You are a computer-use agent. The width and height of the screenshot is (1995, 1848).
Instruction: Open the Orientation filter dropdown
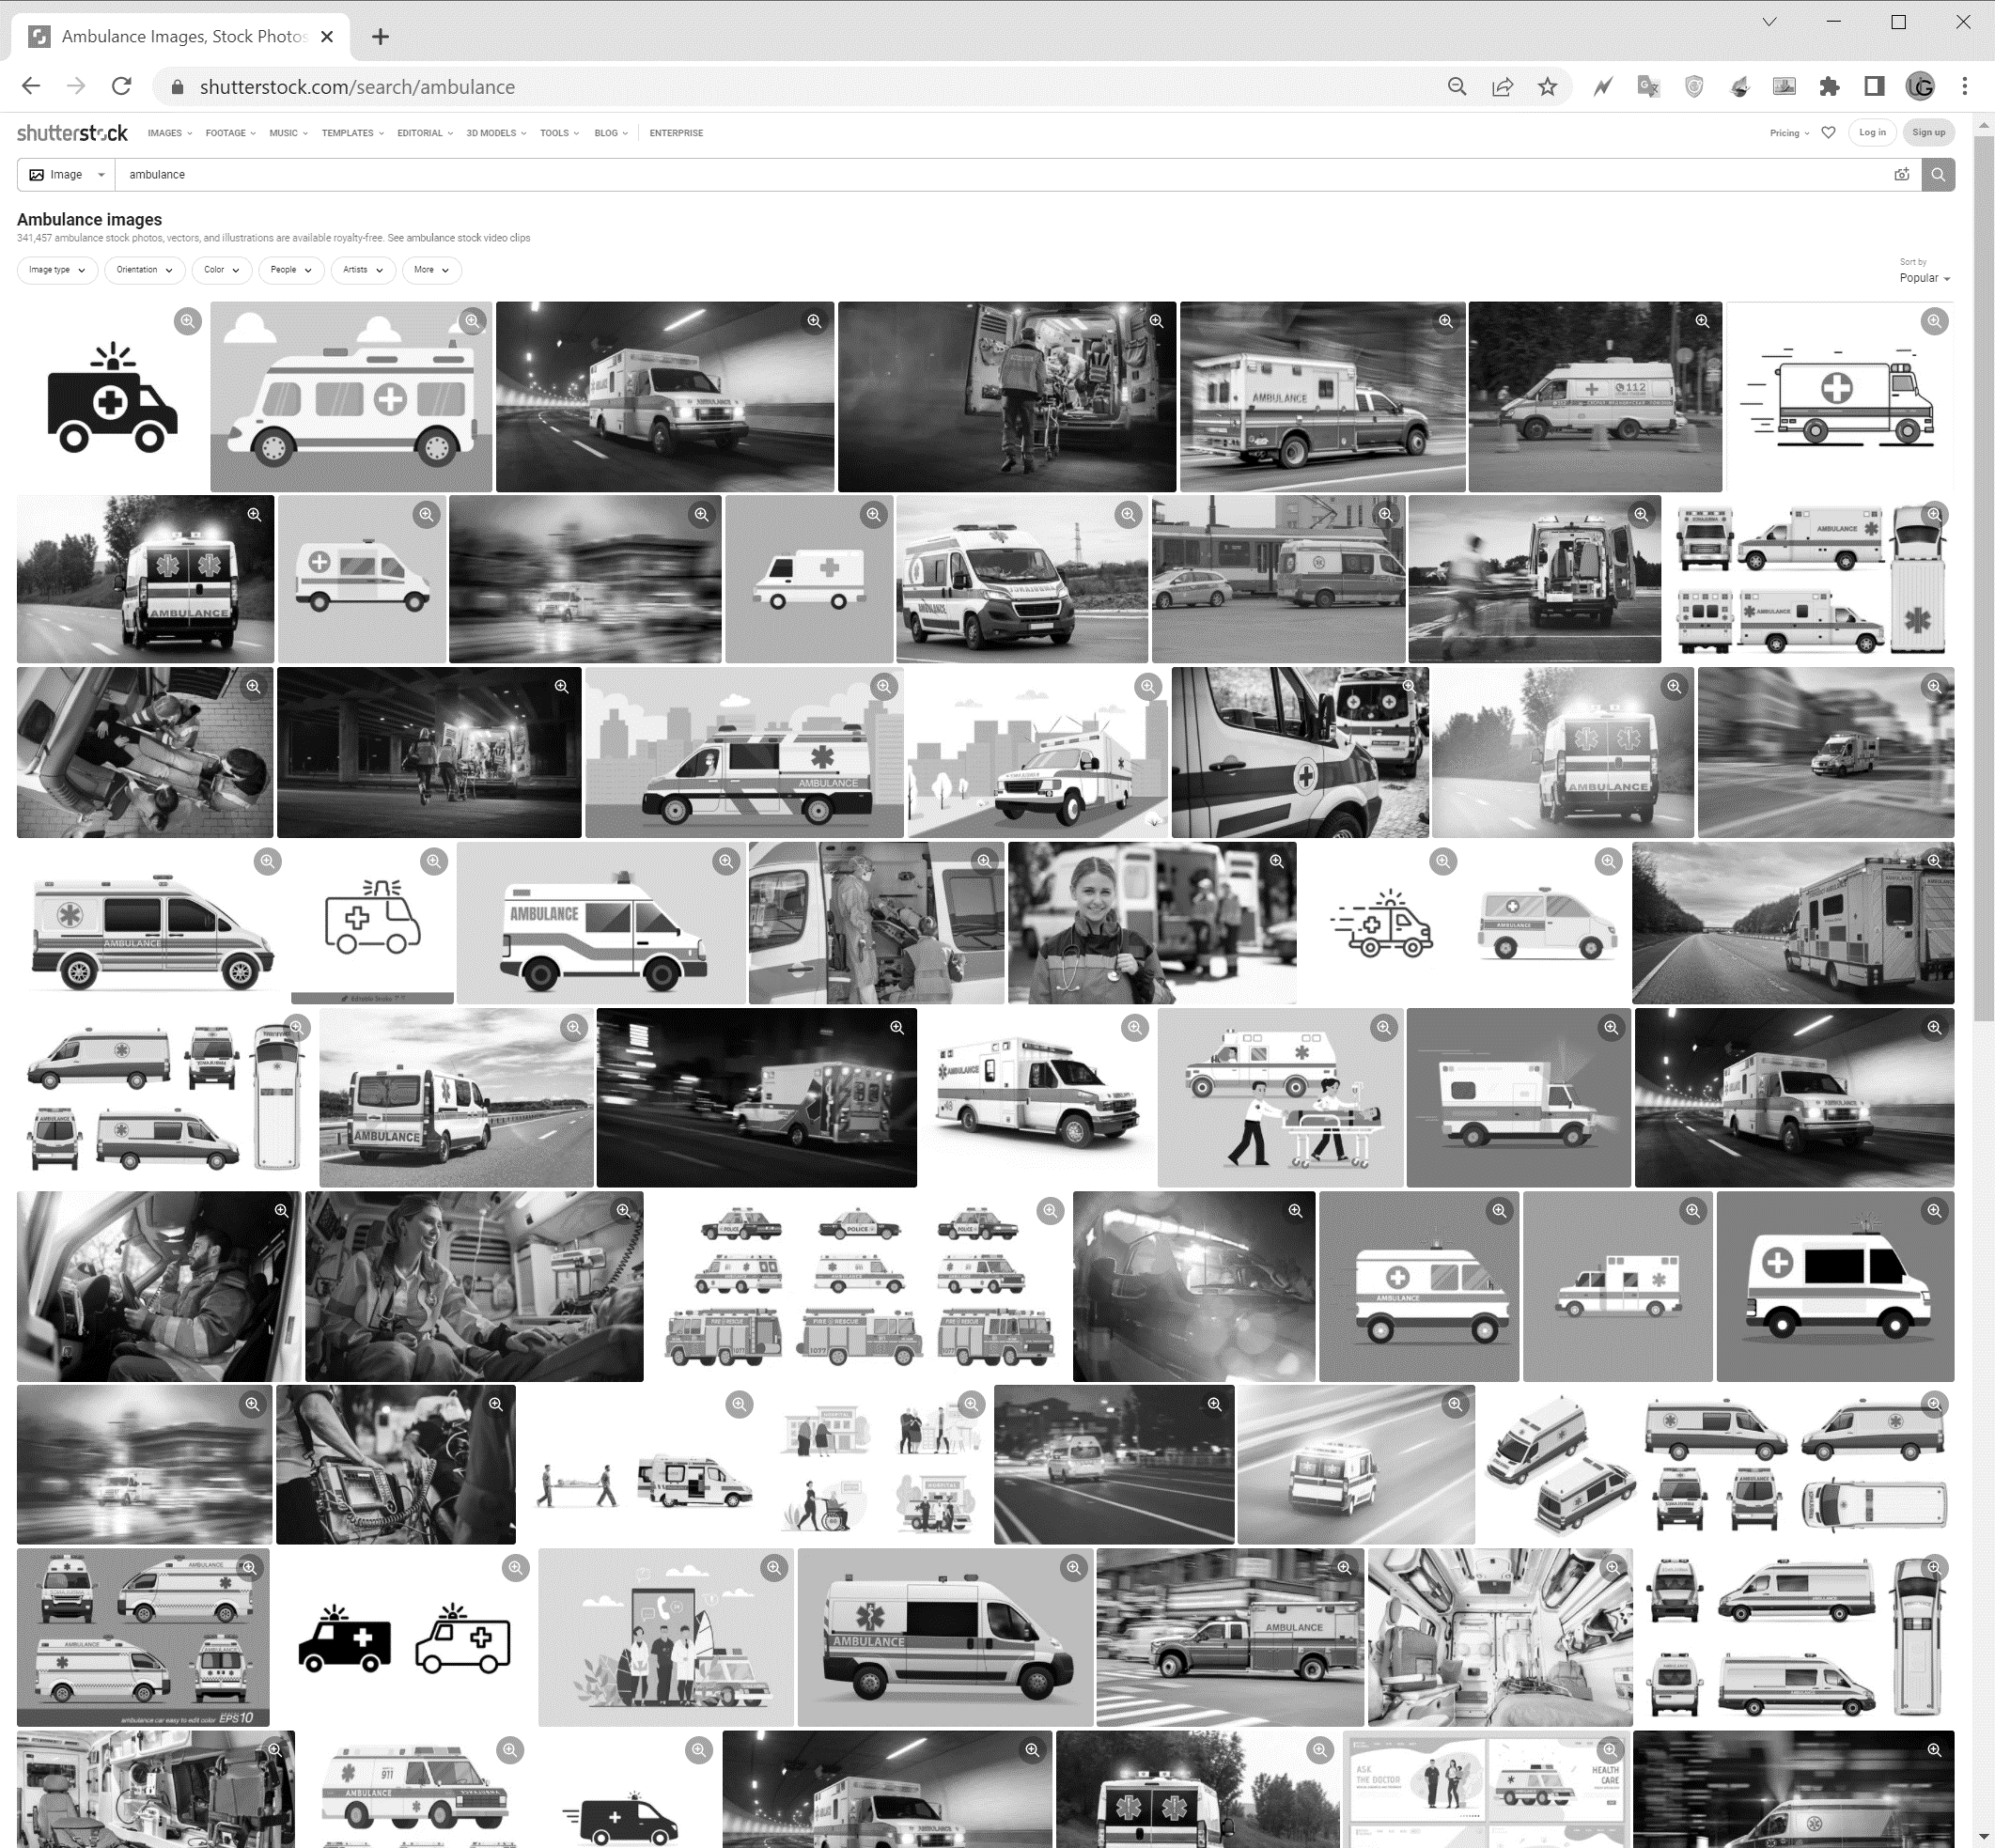pyautogui.click(x=144, y=270)
